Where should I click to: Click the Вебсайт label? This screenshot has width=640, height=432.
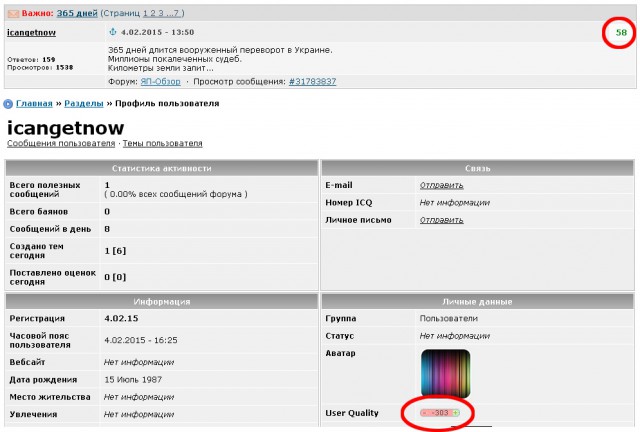pos(27,362)
